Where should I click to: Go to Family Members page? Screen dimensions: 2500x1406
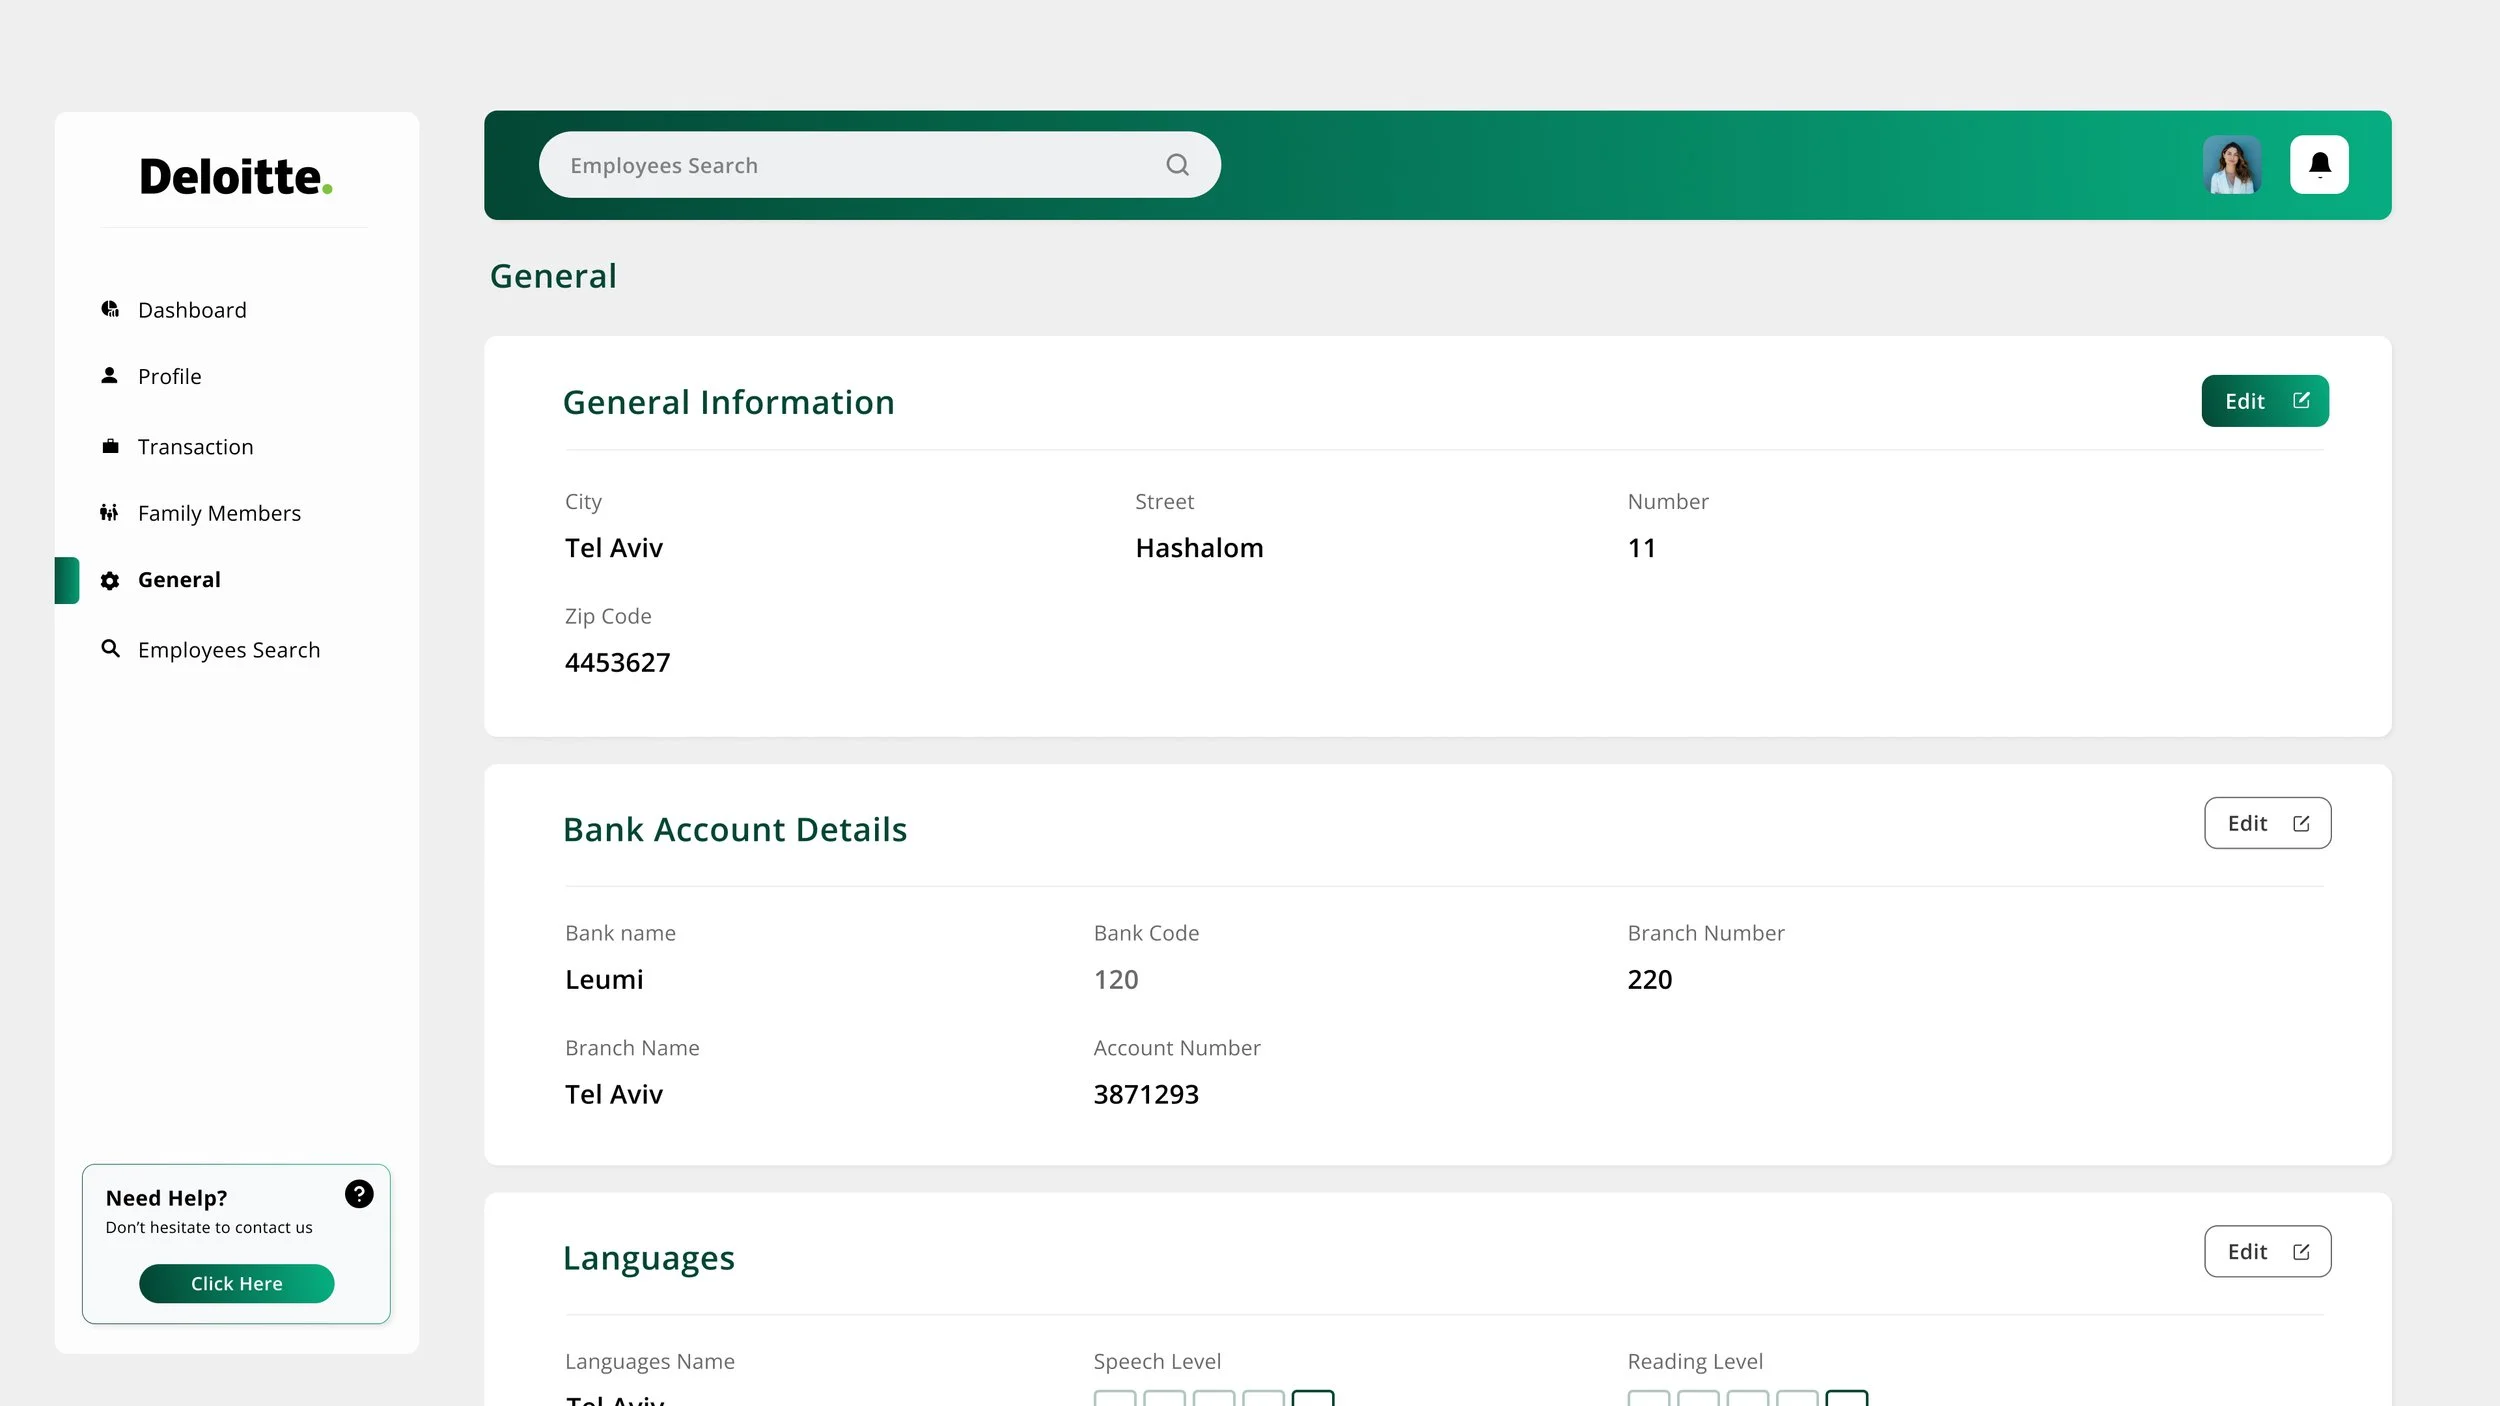coord(219,513)
